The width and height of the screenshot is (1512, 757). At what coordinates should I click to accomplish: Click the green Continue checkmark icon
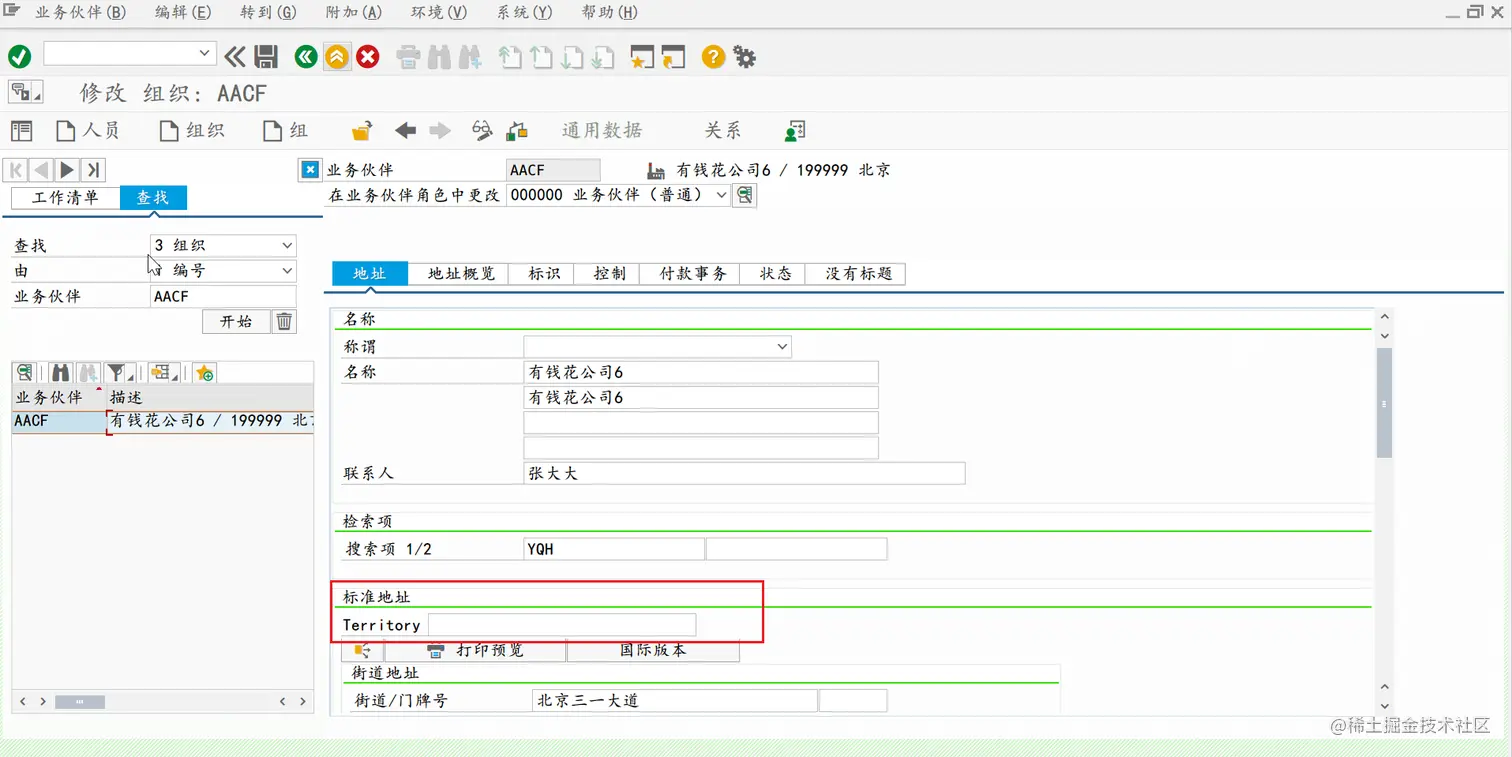[x=19, y=57]
